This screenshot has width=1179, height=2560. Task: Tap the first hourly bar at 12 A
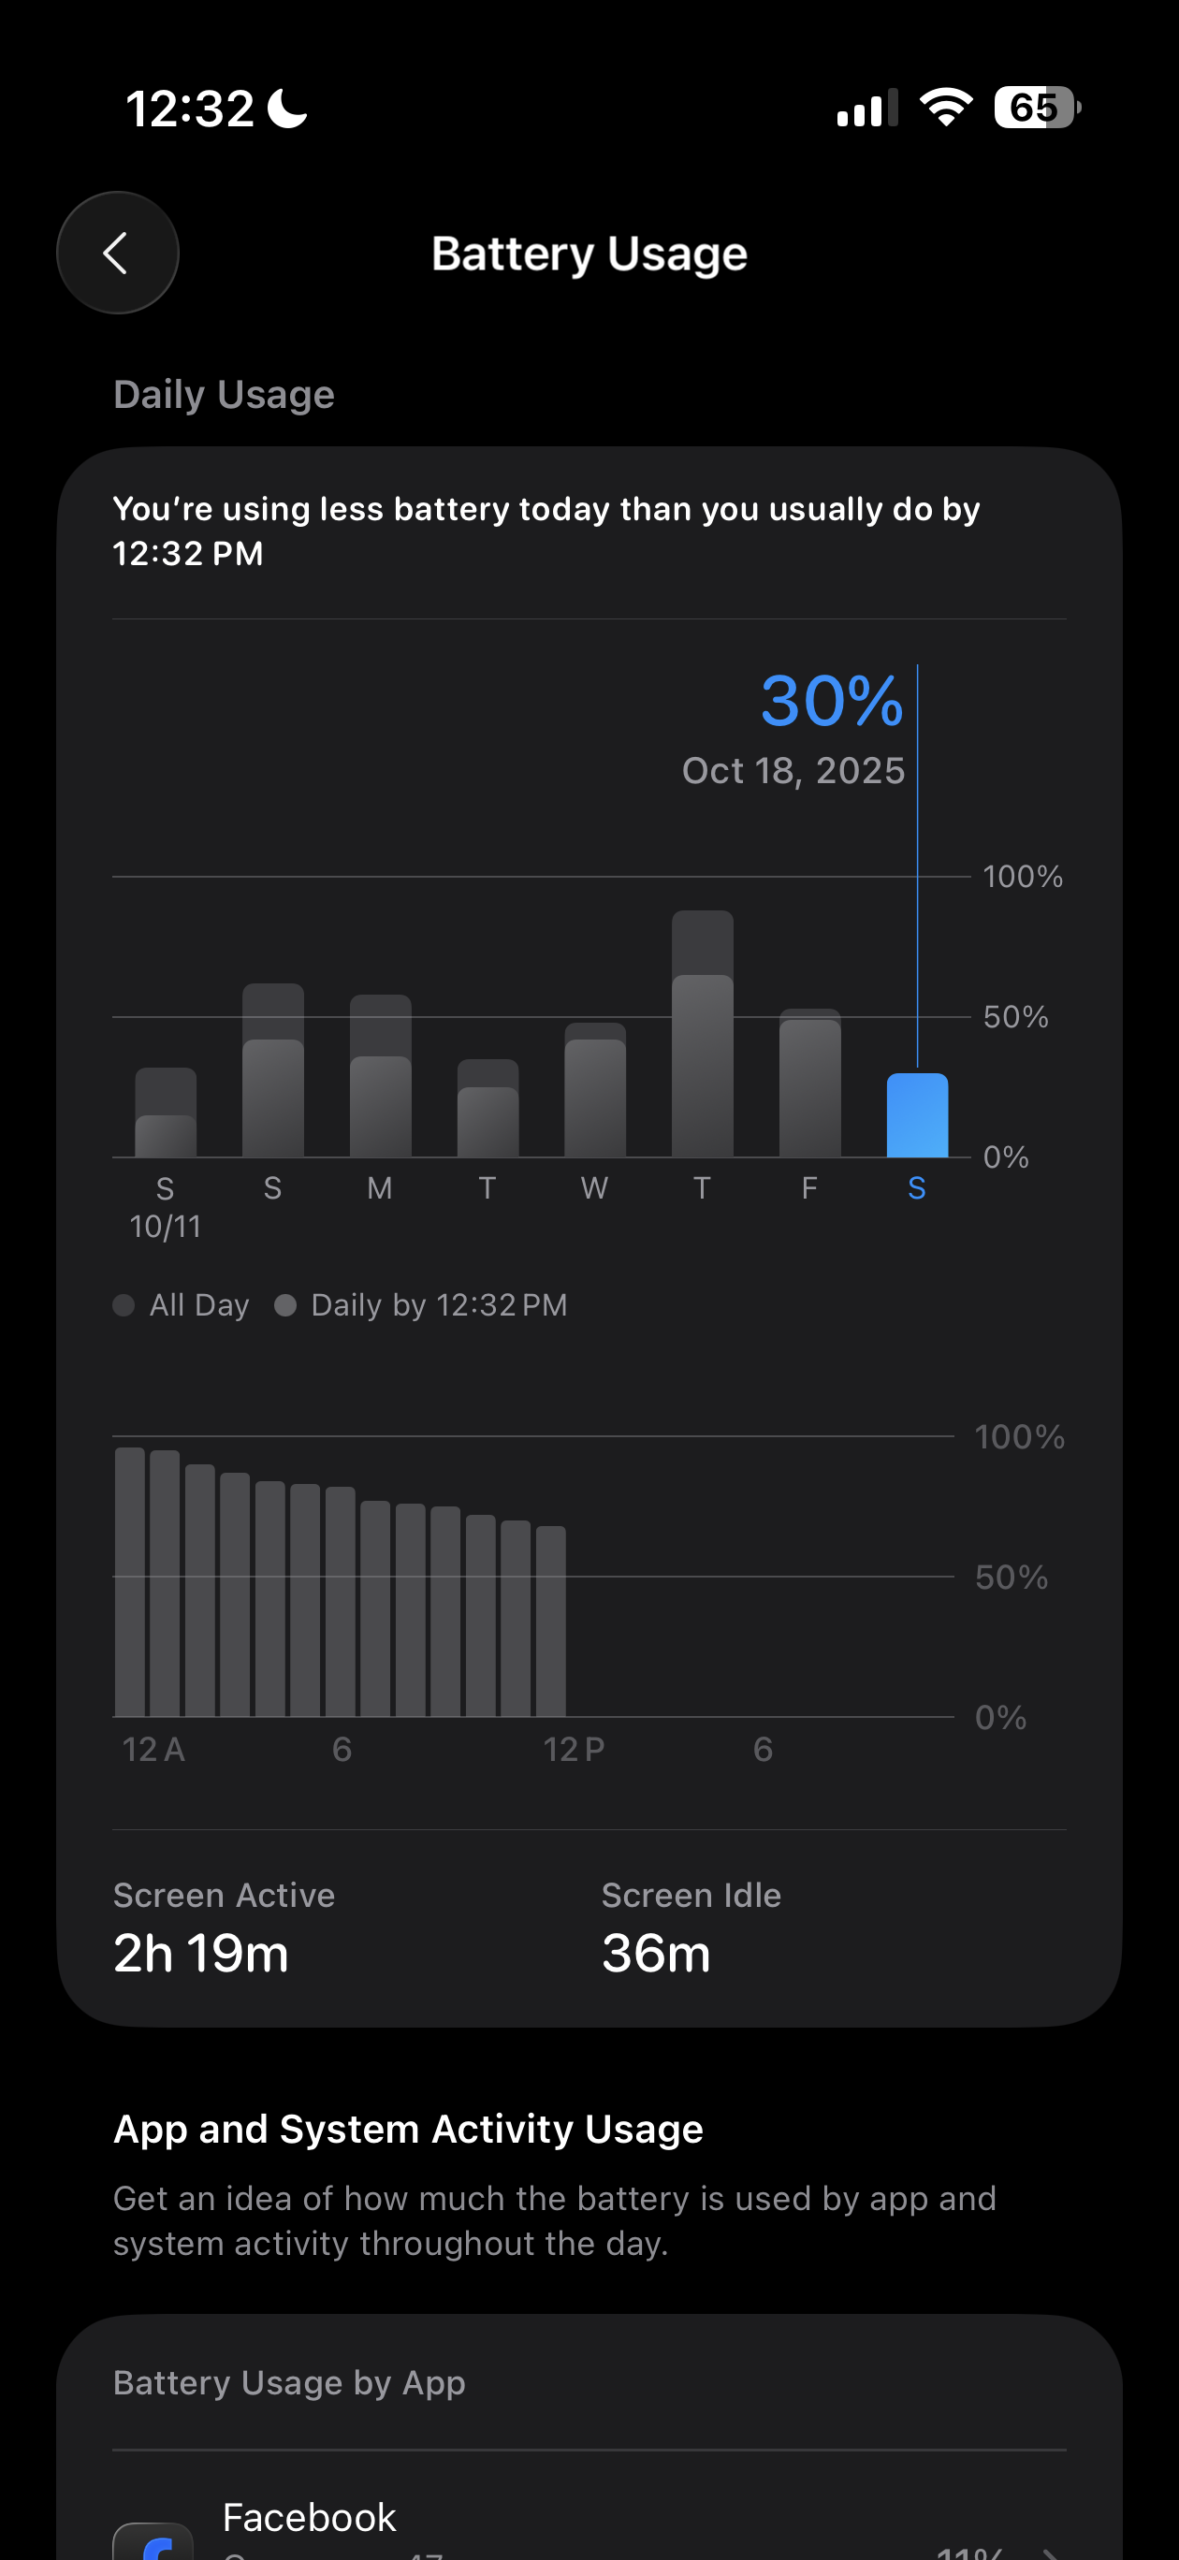click(x=130, y=1585)
